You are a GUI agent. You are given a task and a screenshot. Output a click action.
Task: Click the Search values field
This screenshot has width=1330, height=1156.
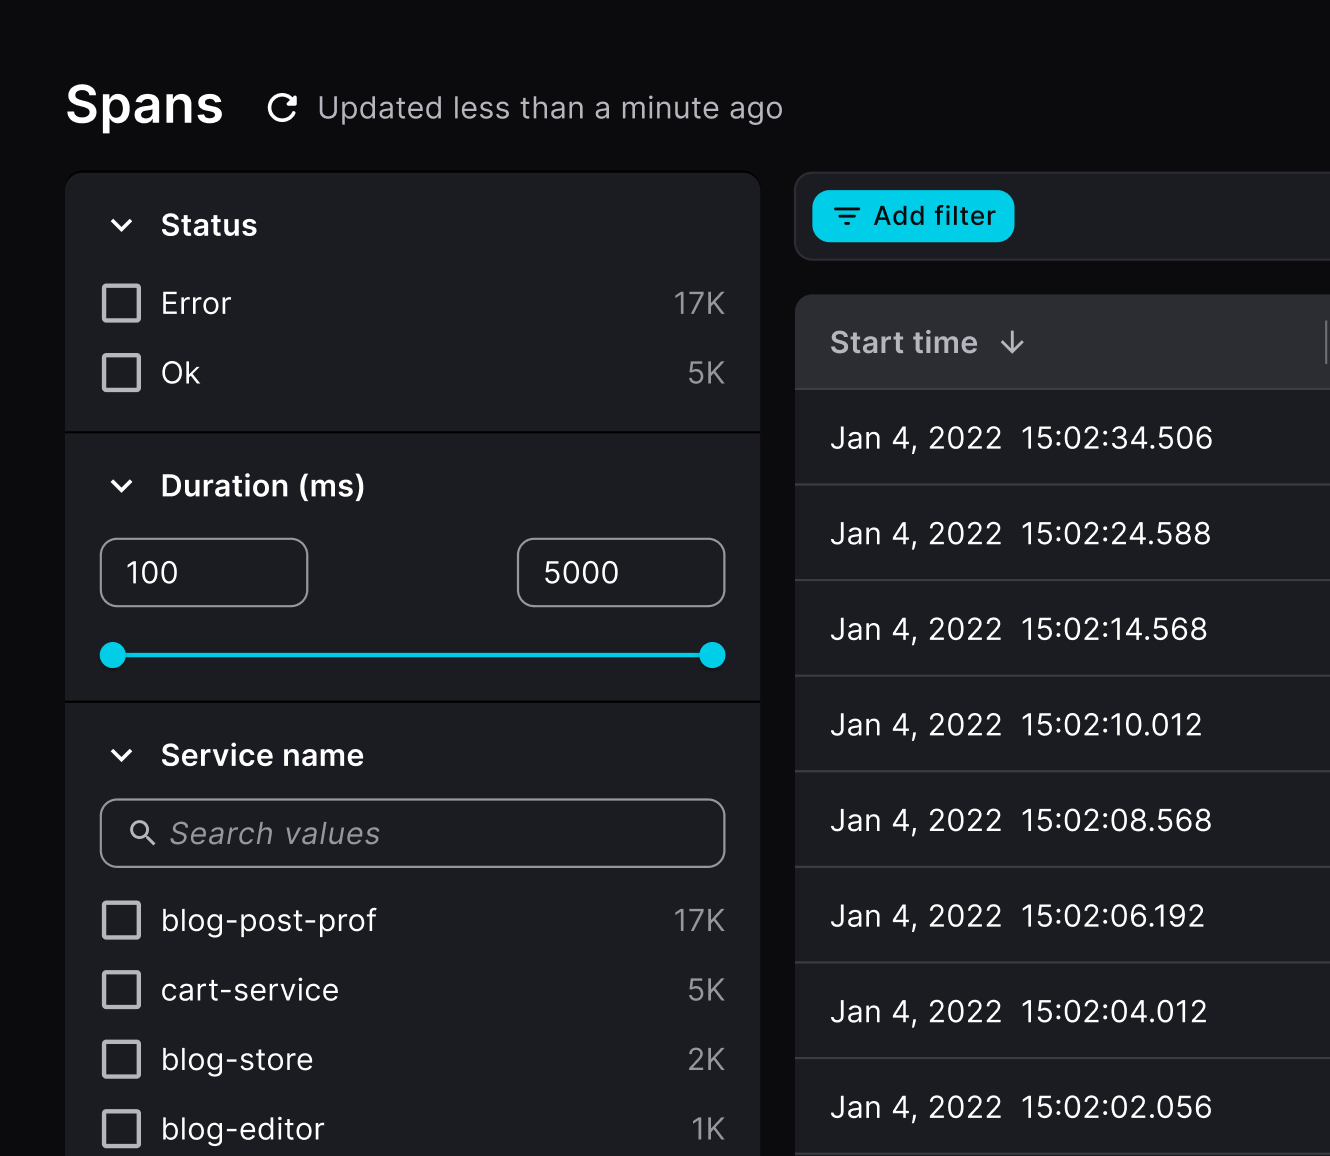point(412,833)
